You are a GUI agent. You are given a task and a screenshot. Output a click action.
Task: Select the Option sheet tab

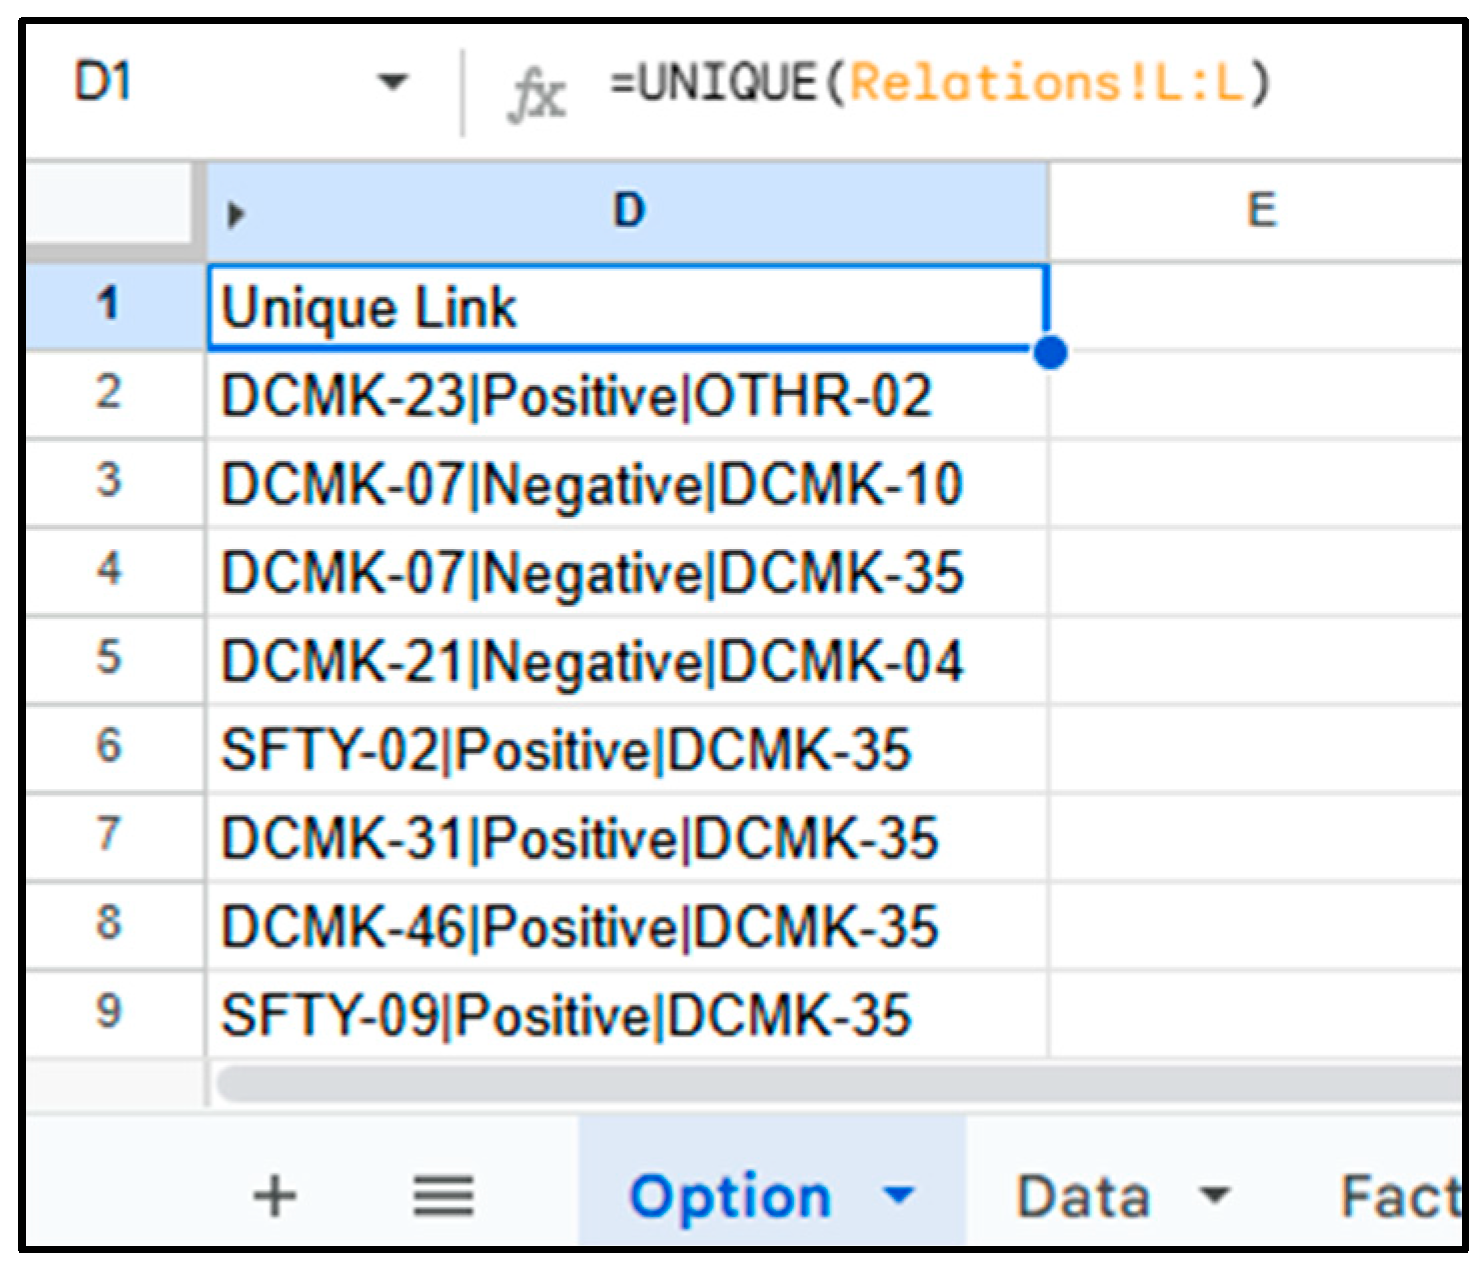730,1196
